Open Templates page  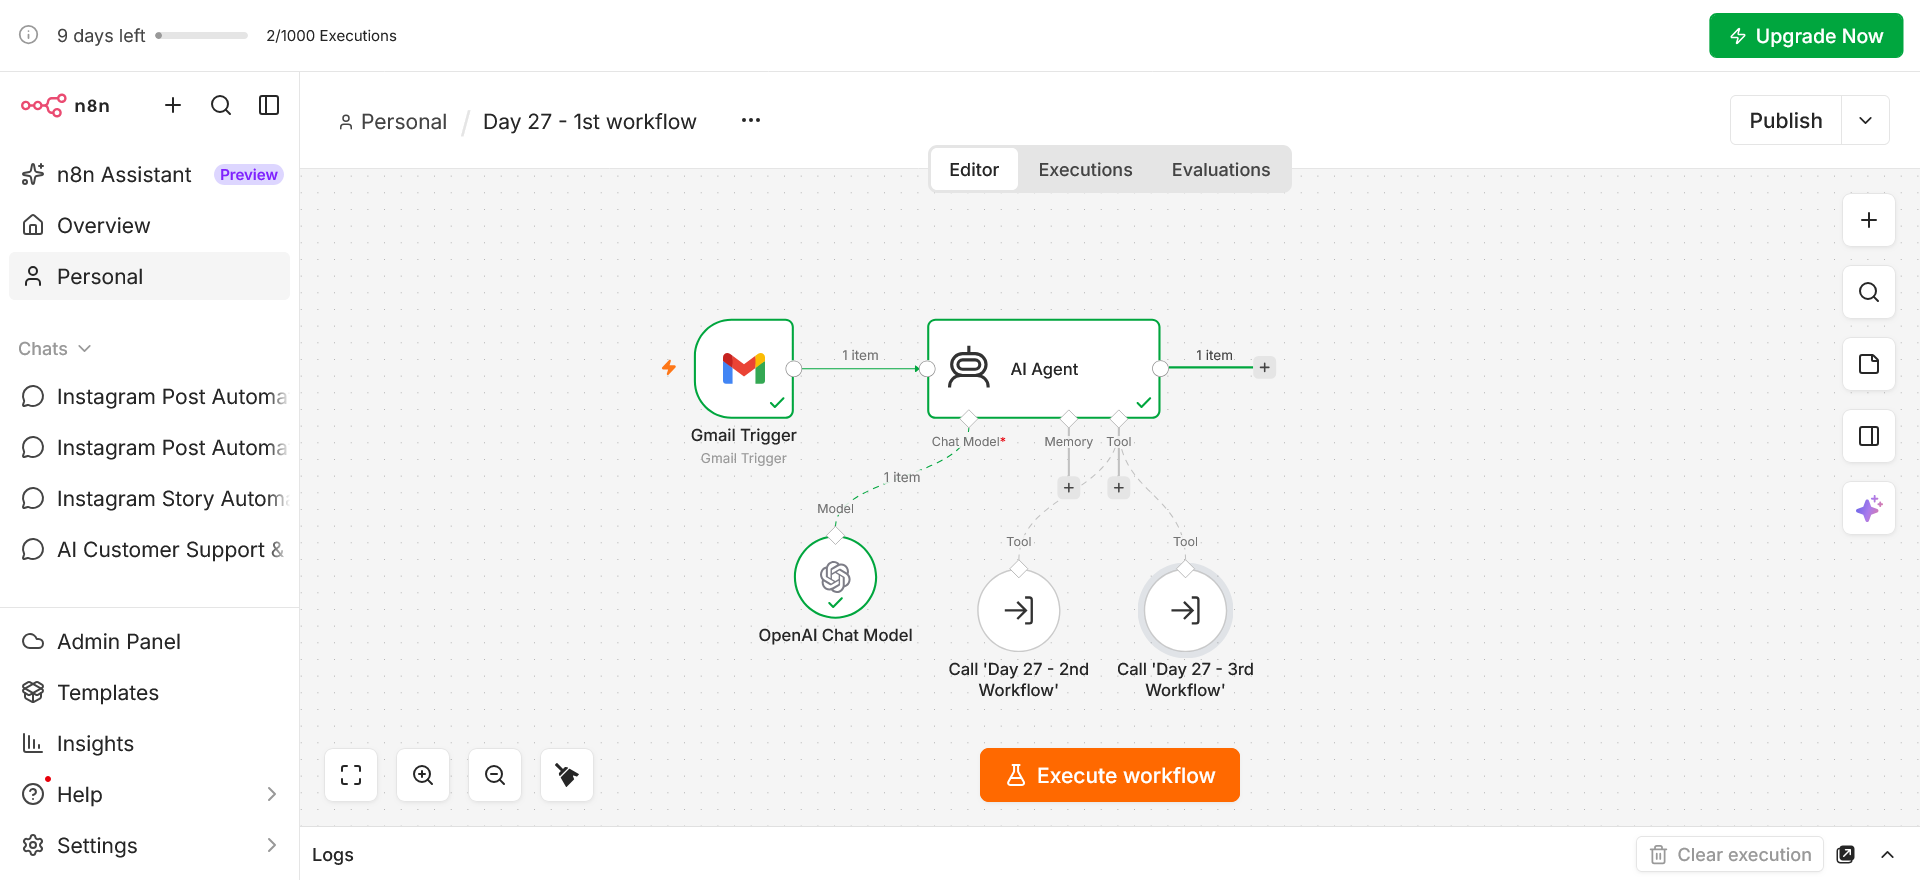coord(150,693)
